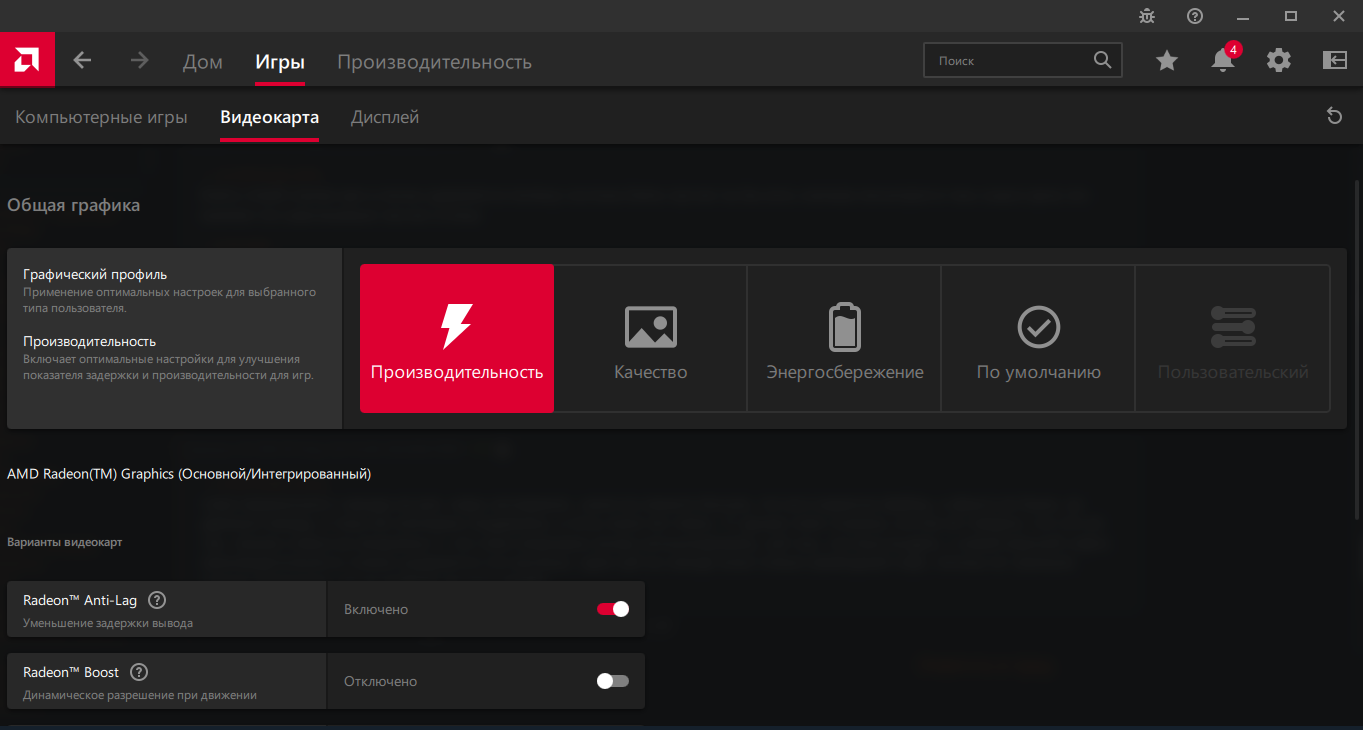This screenshot has width=1363, height=730.
Task: Select the Качество profile tile
Action: pyautogui.click(x=651, y=338)
